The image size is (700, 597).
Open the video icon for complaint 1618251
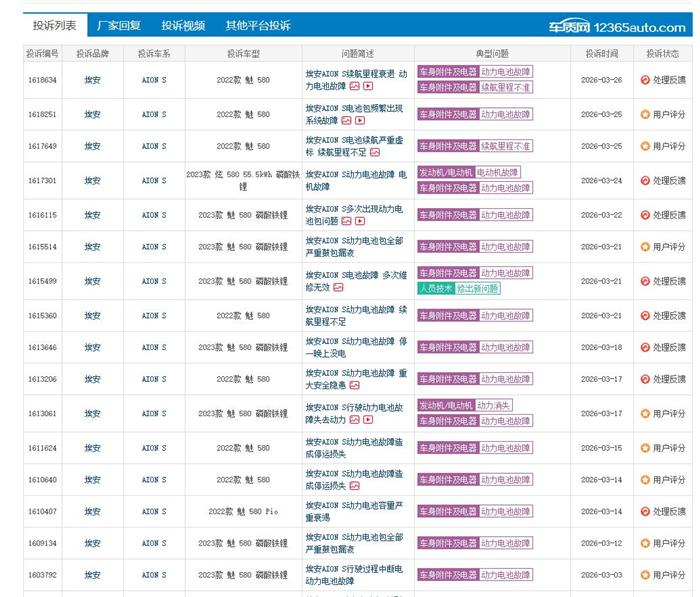(x=360, y=120)
